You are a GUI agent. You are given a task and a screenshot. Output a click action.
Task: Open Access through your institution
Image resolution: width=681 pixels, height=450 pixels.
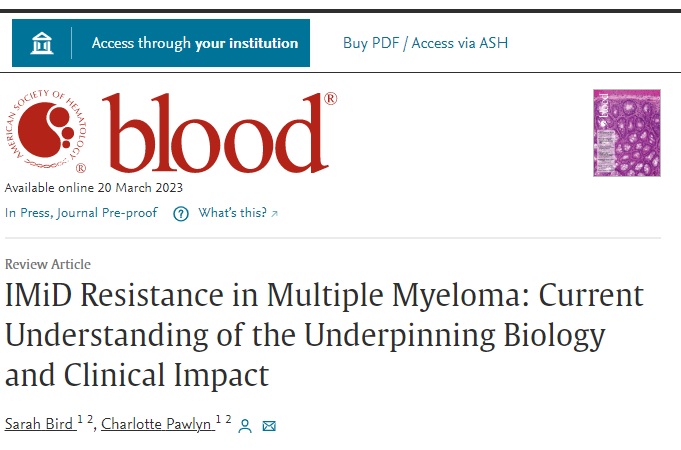194,43
